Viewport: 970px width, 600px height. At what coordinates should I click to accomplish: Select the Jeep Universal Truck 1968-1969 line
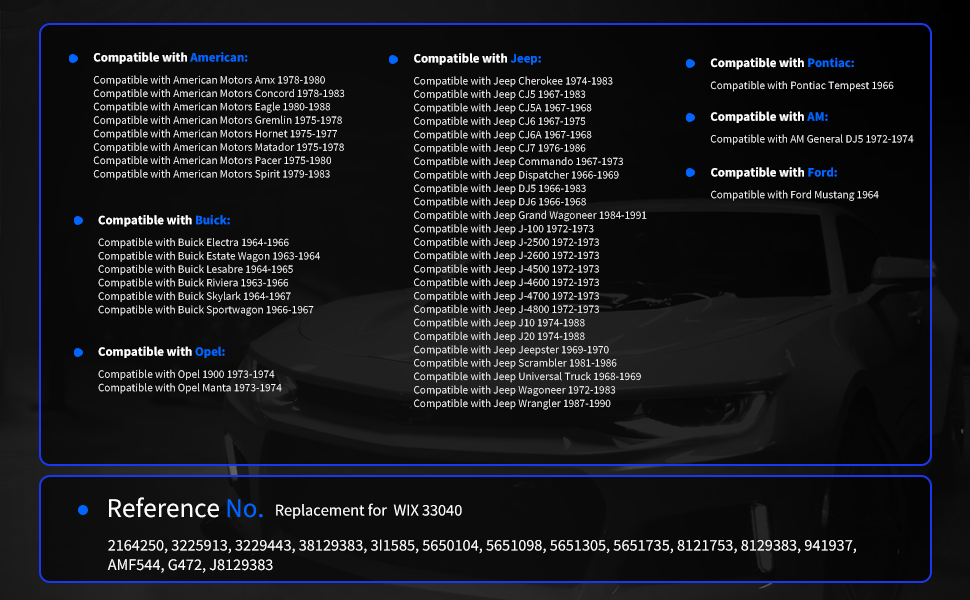527,377
